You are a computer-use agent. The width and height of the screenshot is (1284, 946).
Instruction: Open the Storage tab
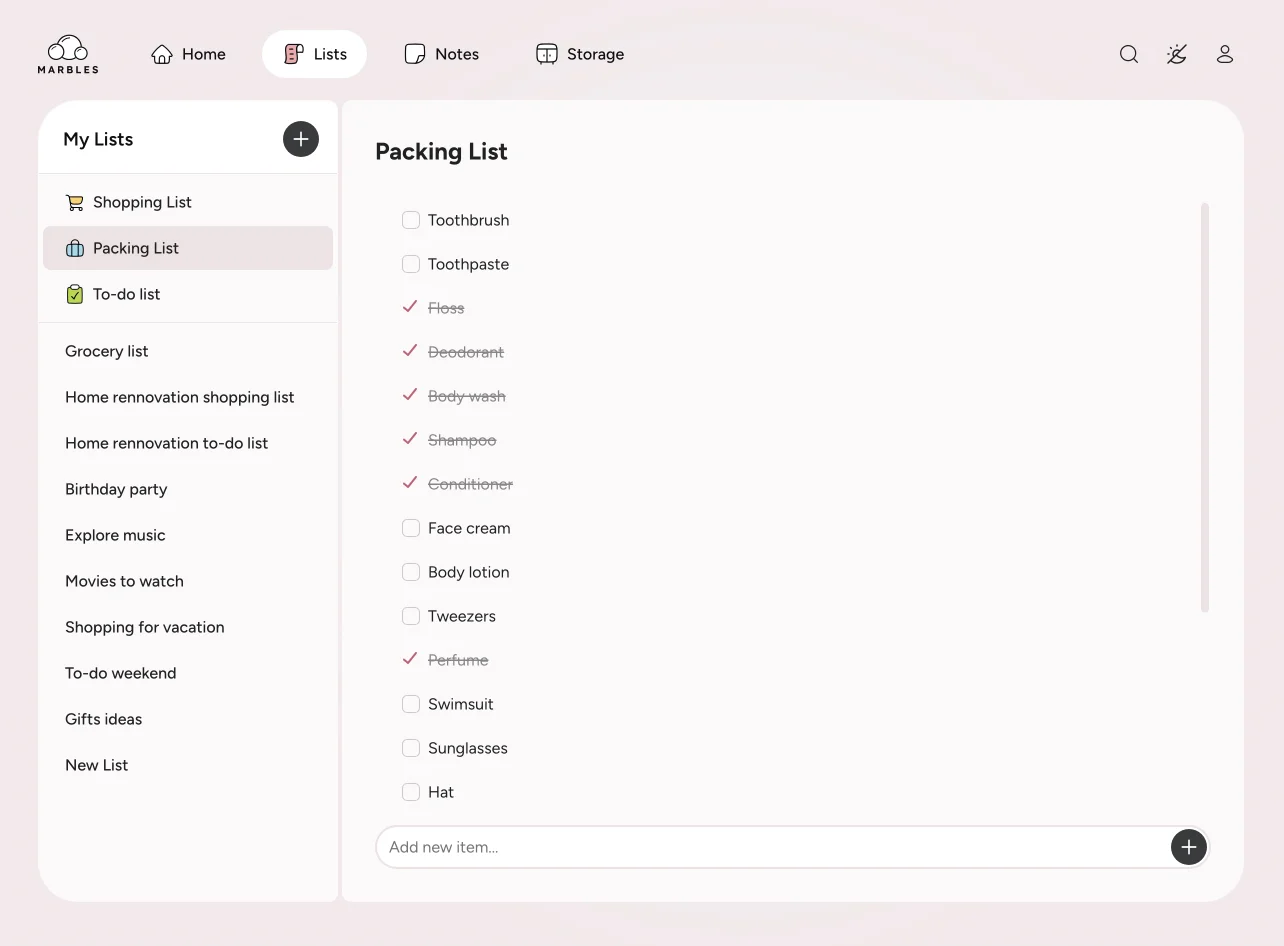point(580,54)
